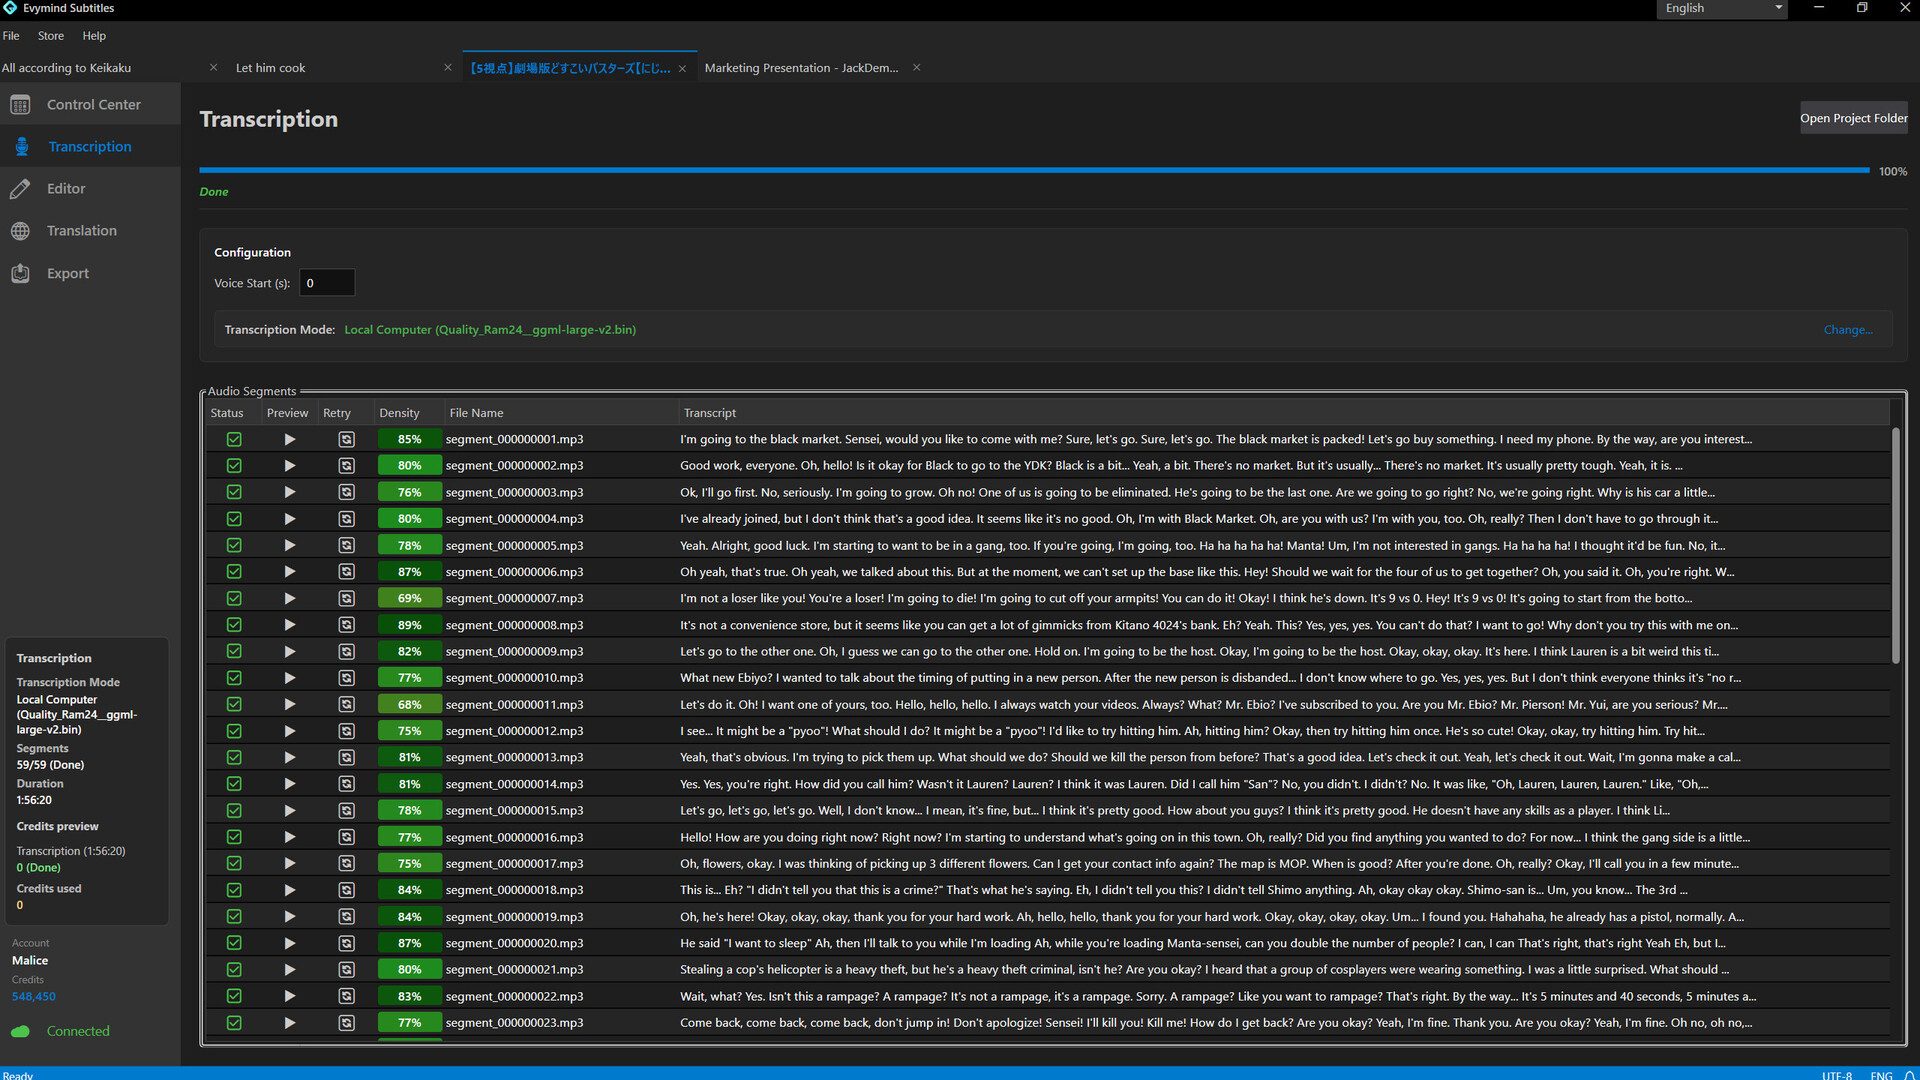Retry transcription of segment_000000003.mp3

tap(346, 492)
